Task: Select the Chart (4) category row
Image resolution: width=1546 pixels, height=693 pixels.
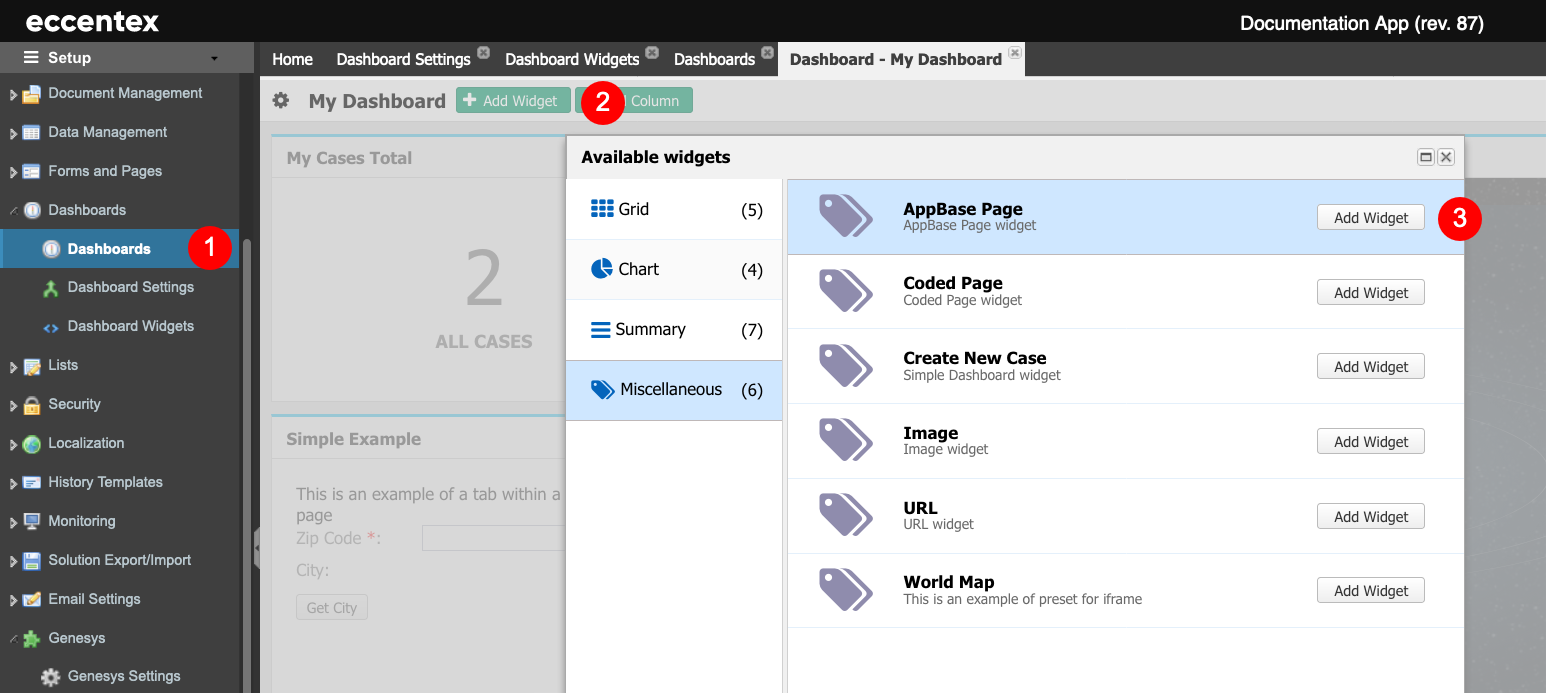Action: coord(674,270)
